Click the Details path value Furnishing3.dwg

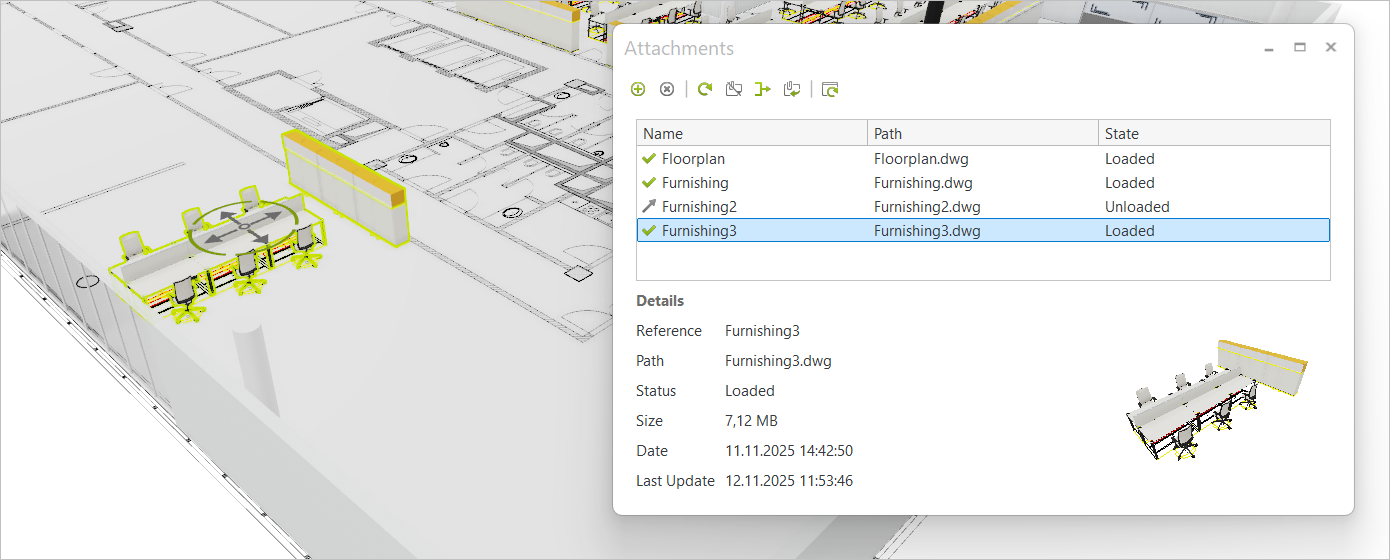(778, 361)
